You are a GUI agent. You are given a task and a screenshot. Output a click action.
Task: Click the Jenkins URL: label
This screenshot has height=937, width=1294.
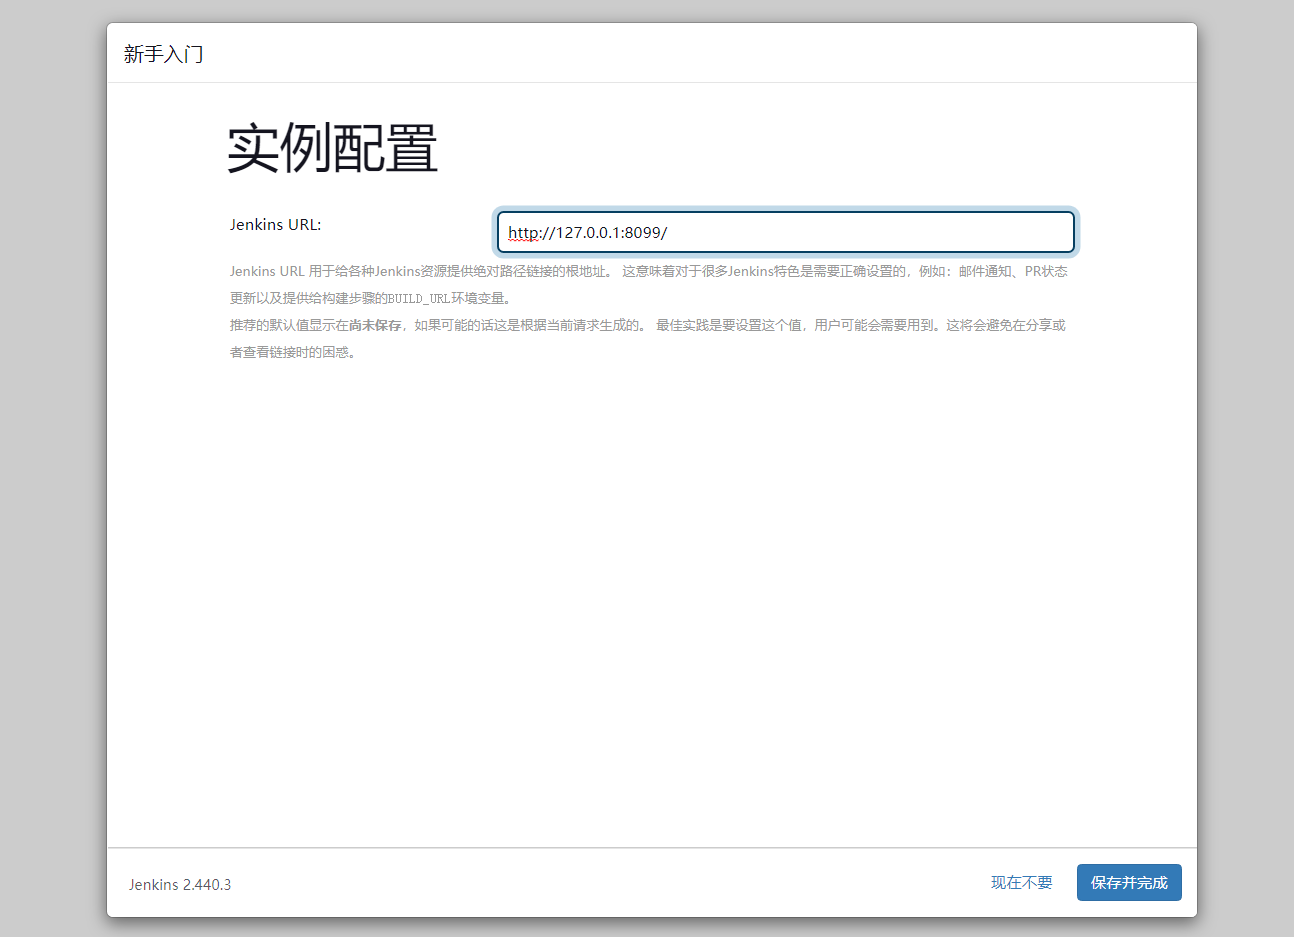pyautogui.click(x=276, y=224)
